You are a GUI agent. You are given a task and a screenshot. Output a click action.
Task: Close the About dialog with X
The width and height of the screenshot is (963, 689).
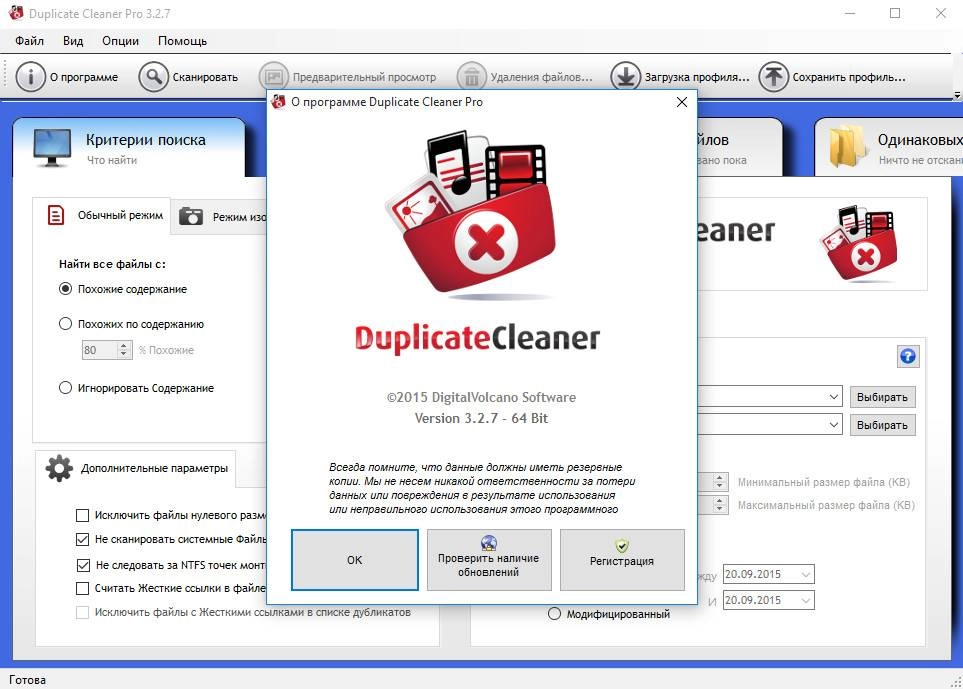click(682, 102)
